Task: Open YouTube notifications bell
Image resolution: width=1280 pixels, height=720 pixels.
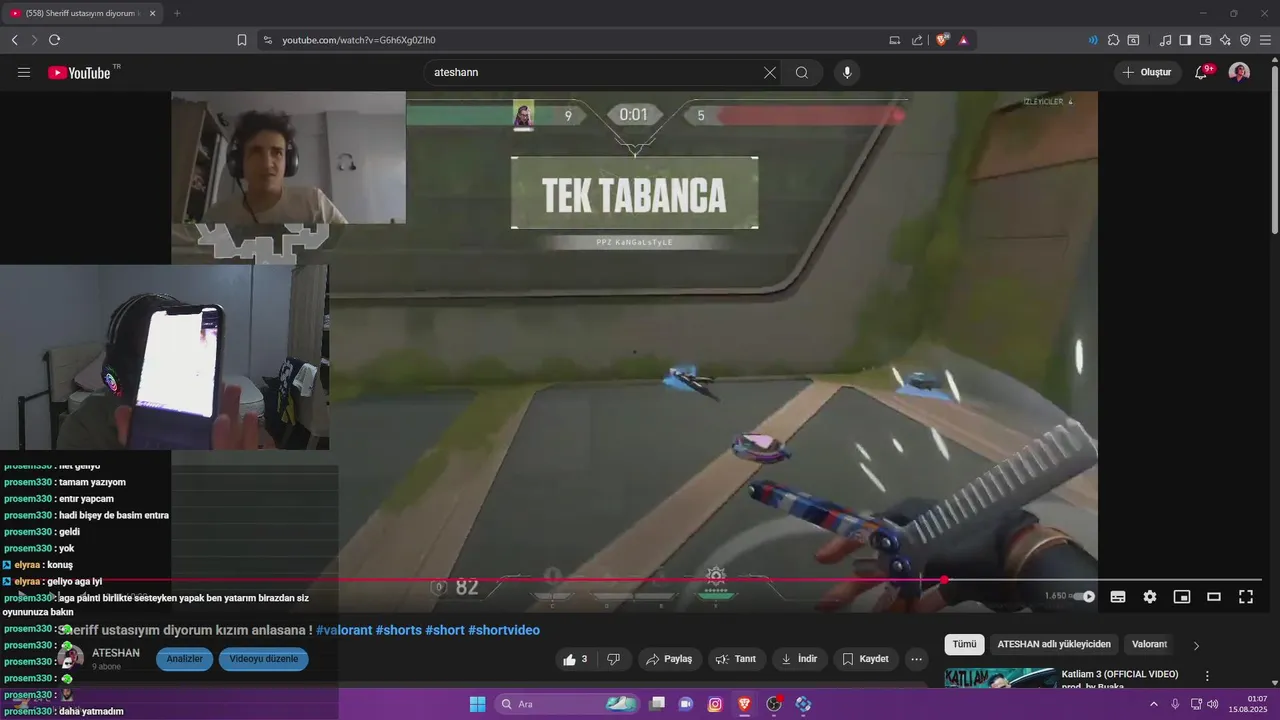Action: (1202, 72)
